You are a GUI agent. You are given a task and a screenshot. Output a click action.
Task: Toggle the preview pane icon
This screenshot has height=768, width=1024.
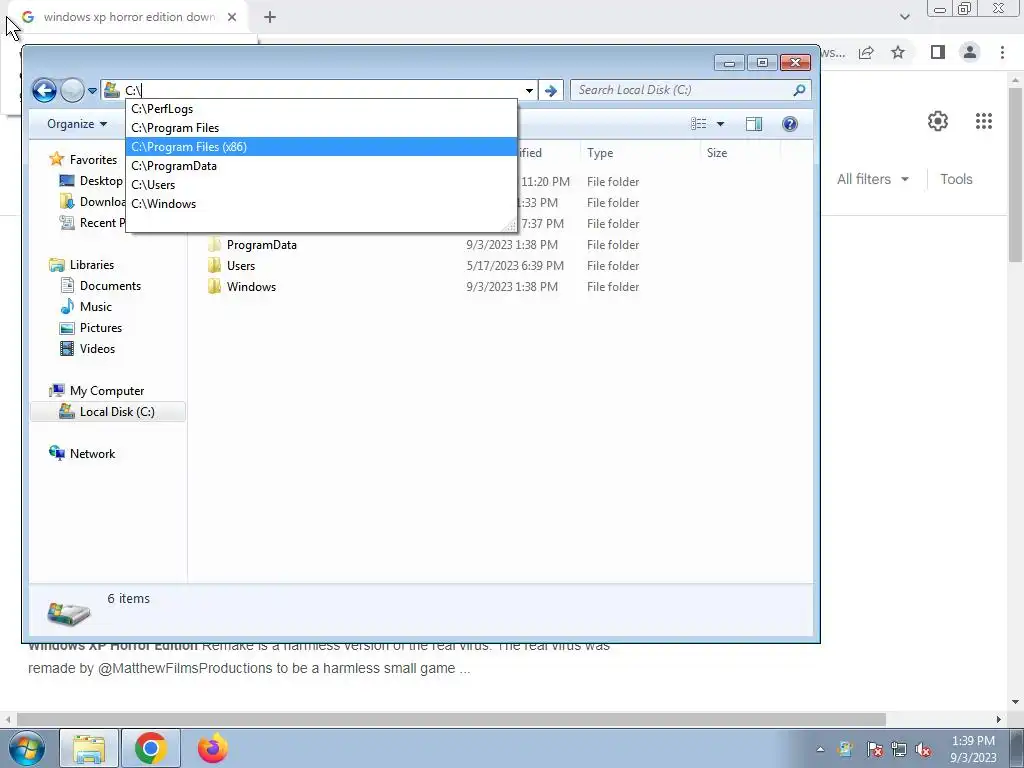(754, 123)
